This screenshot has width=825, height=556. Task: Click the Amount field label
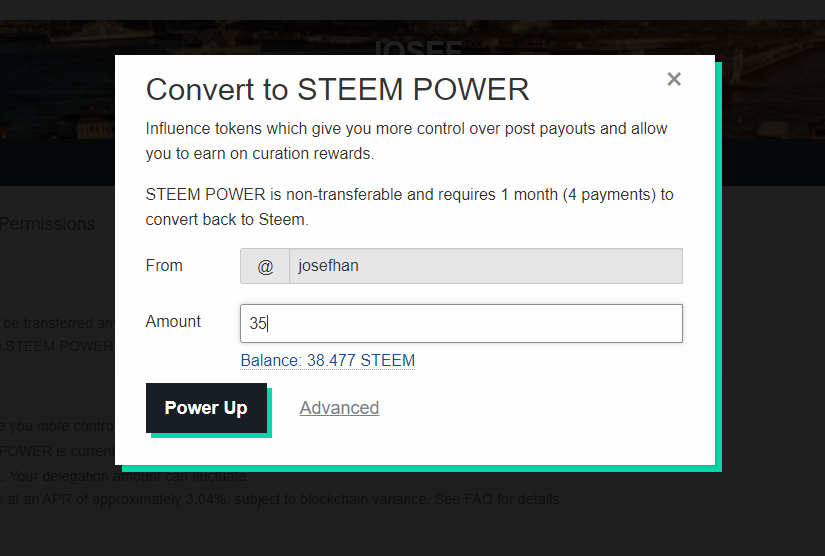point(173,321)
